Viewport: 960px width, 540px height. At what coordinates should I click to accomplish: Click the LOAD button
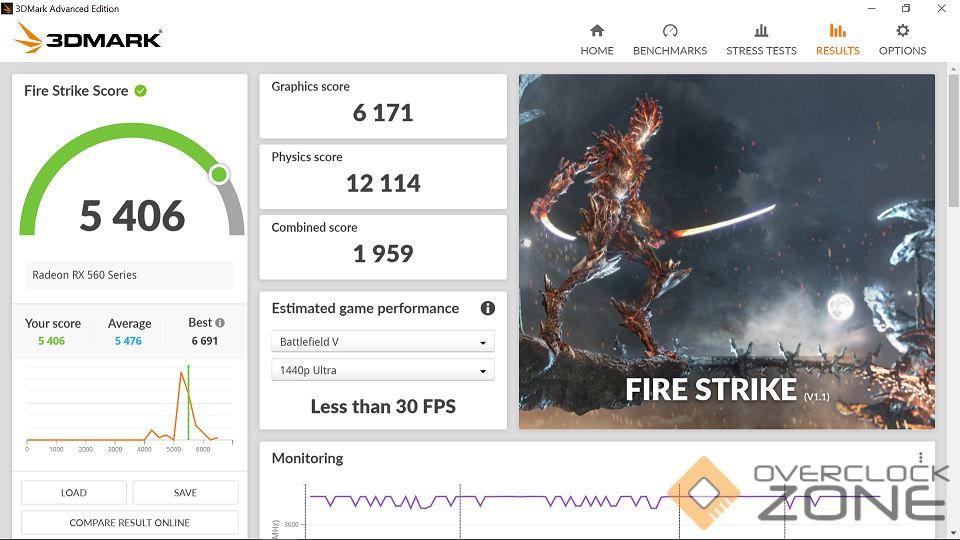coord(73,492)
